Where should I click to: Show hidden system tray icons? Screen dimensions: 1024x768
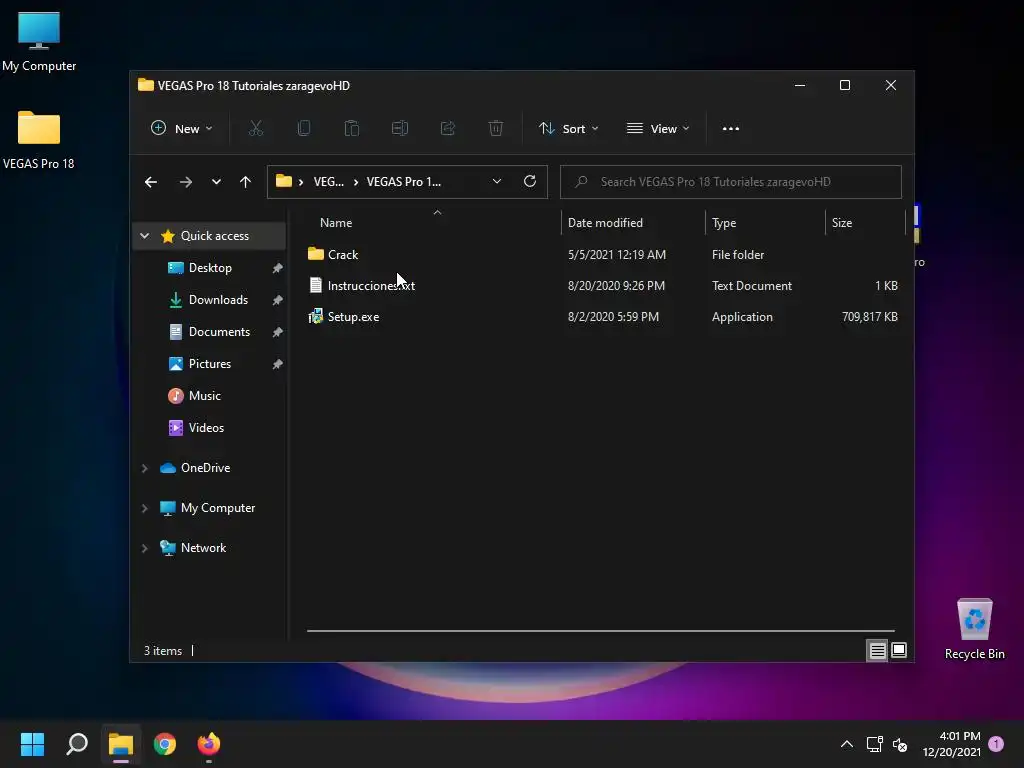coord(846,744)
